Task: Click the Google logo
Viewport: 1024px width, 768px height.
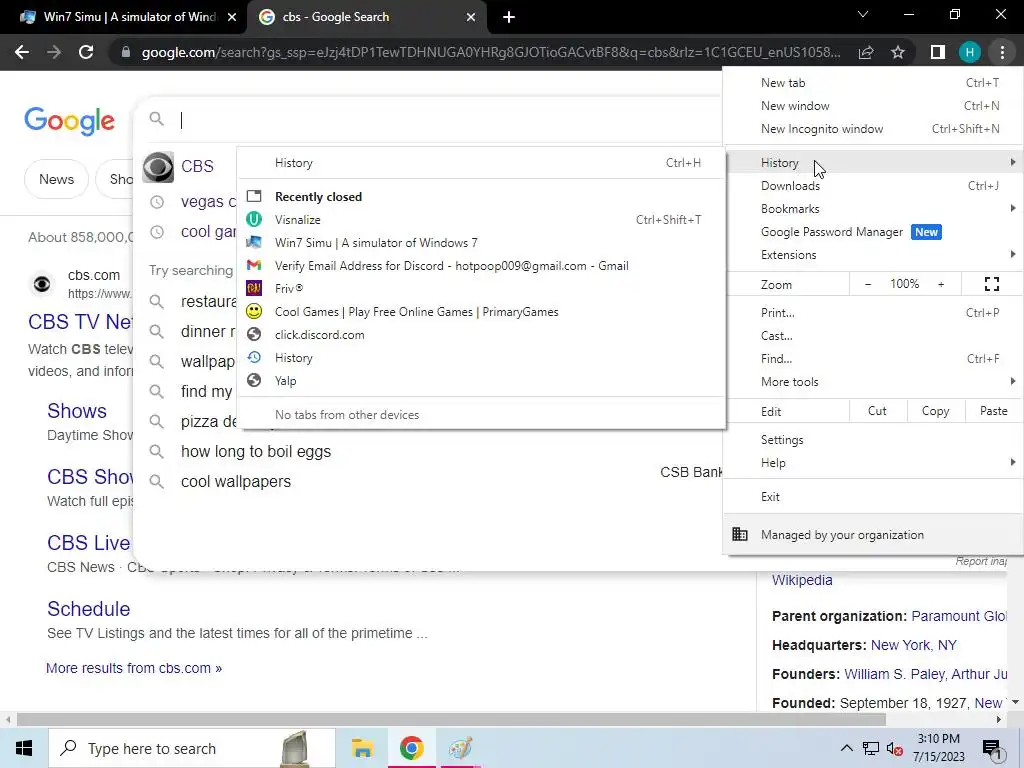Action: [x=69, y=121]
